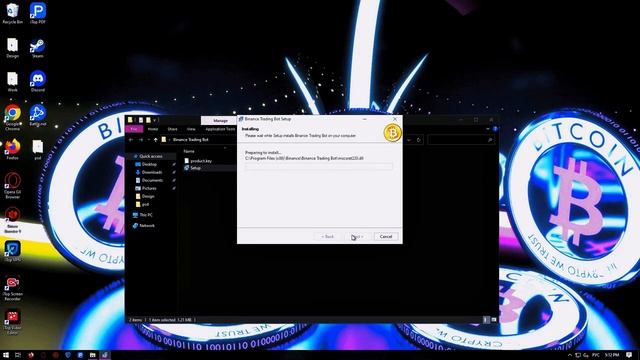
Task: Refresh the File Explorer folder view
Action: 418,140
